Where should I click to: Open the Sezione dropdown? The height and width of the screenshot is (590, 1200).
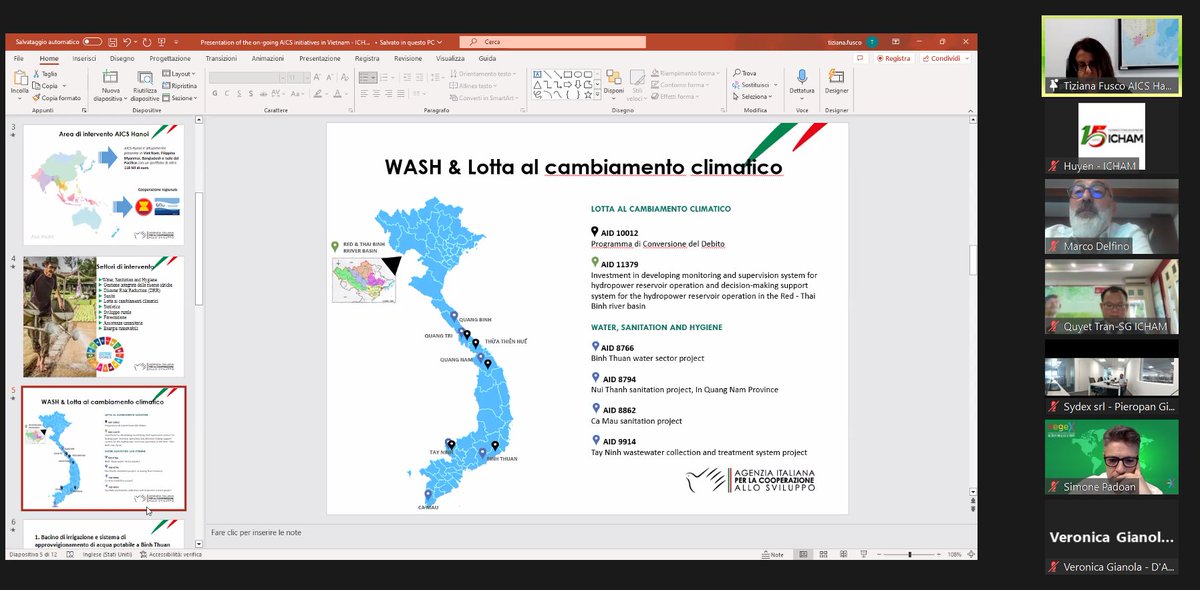(x=180, y=98)
